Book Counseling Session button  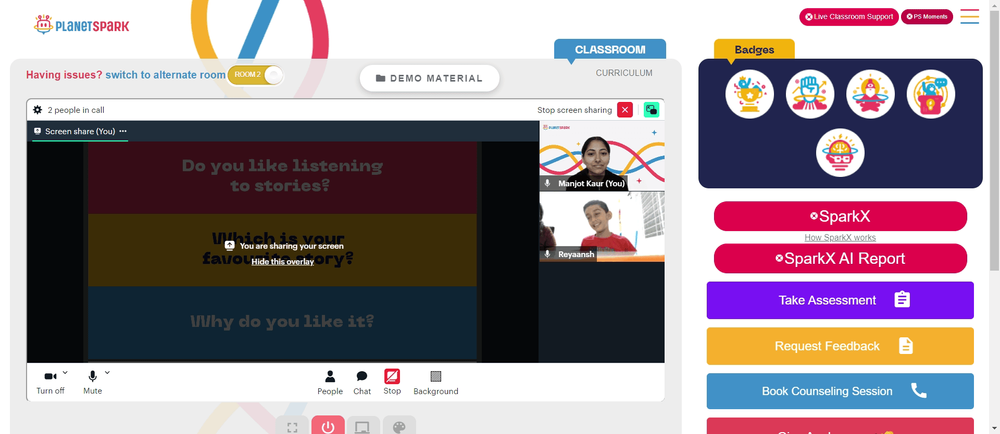[840, 391]
